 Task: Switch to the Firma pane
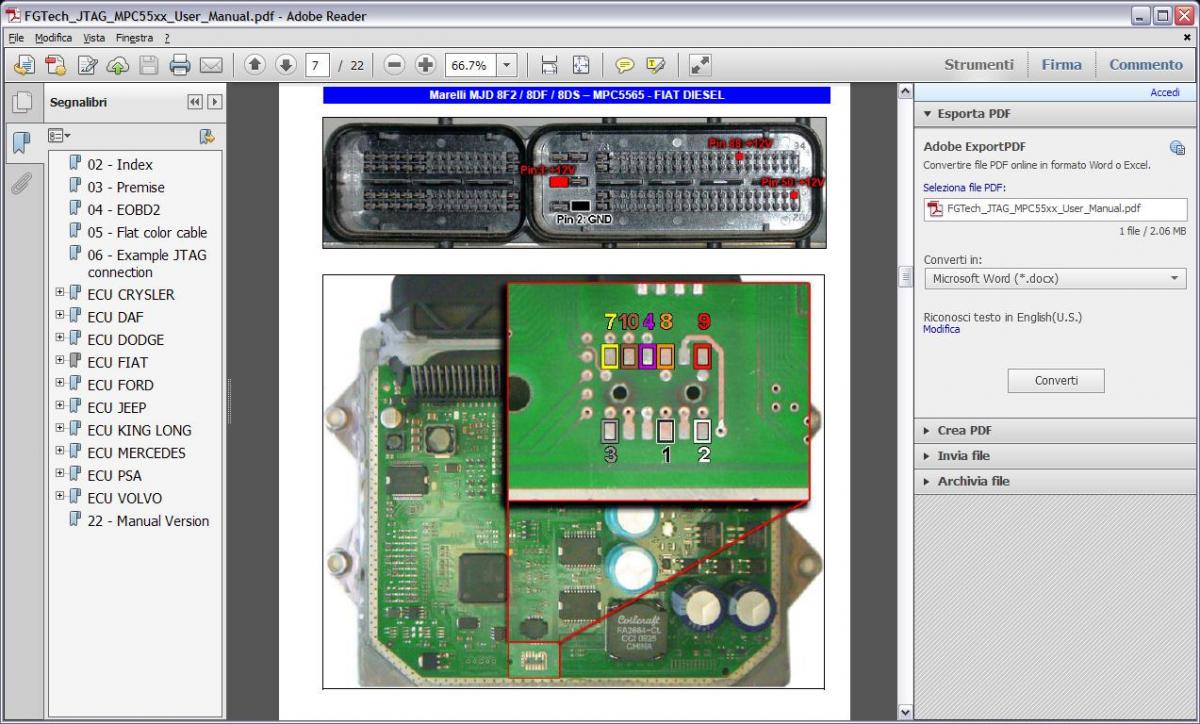coord(1061,65)
